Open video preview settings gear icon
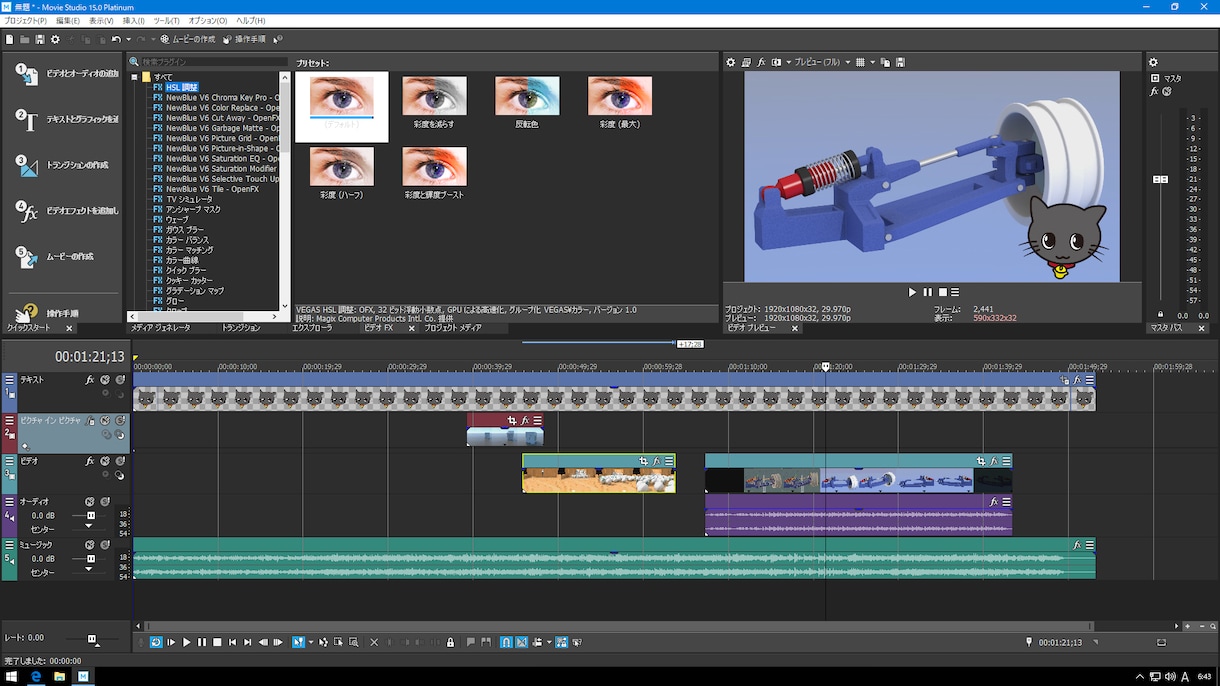The image size is (1220, 686). [731, 62]
